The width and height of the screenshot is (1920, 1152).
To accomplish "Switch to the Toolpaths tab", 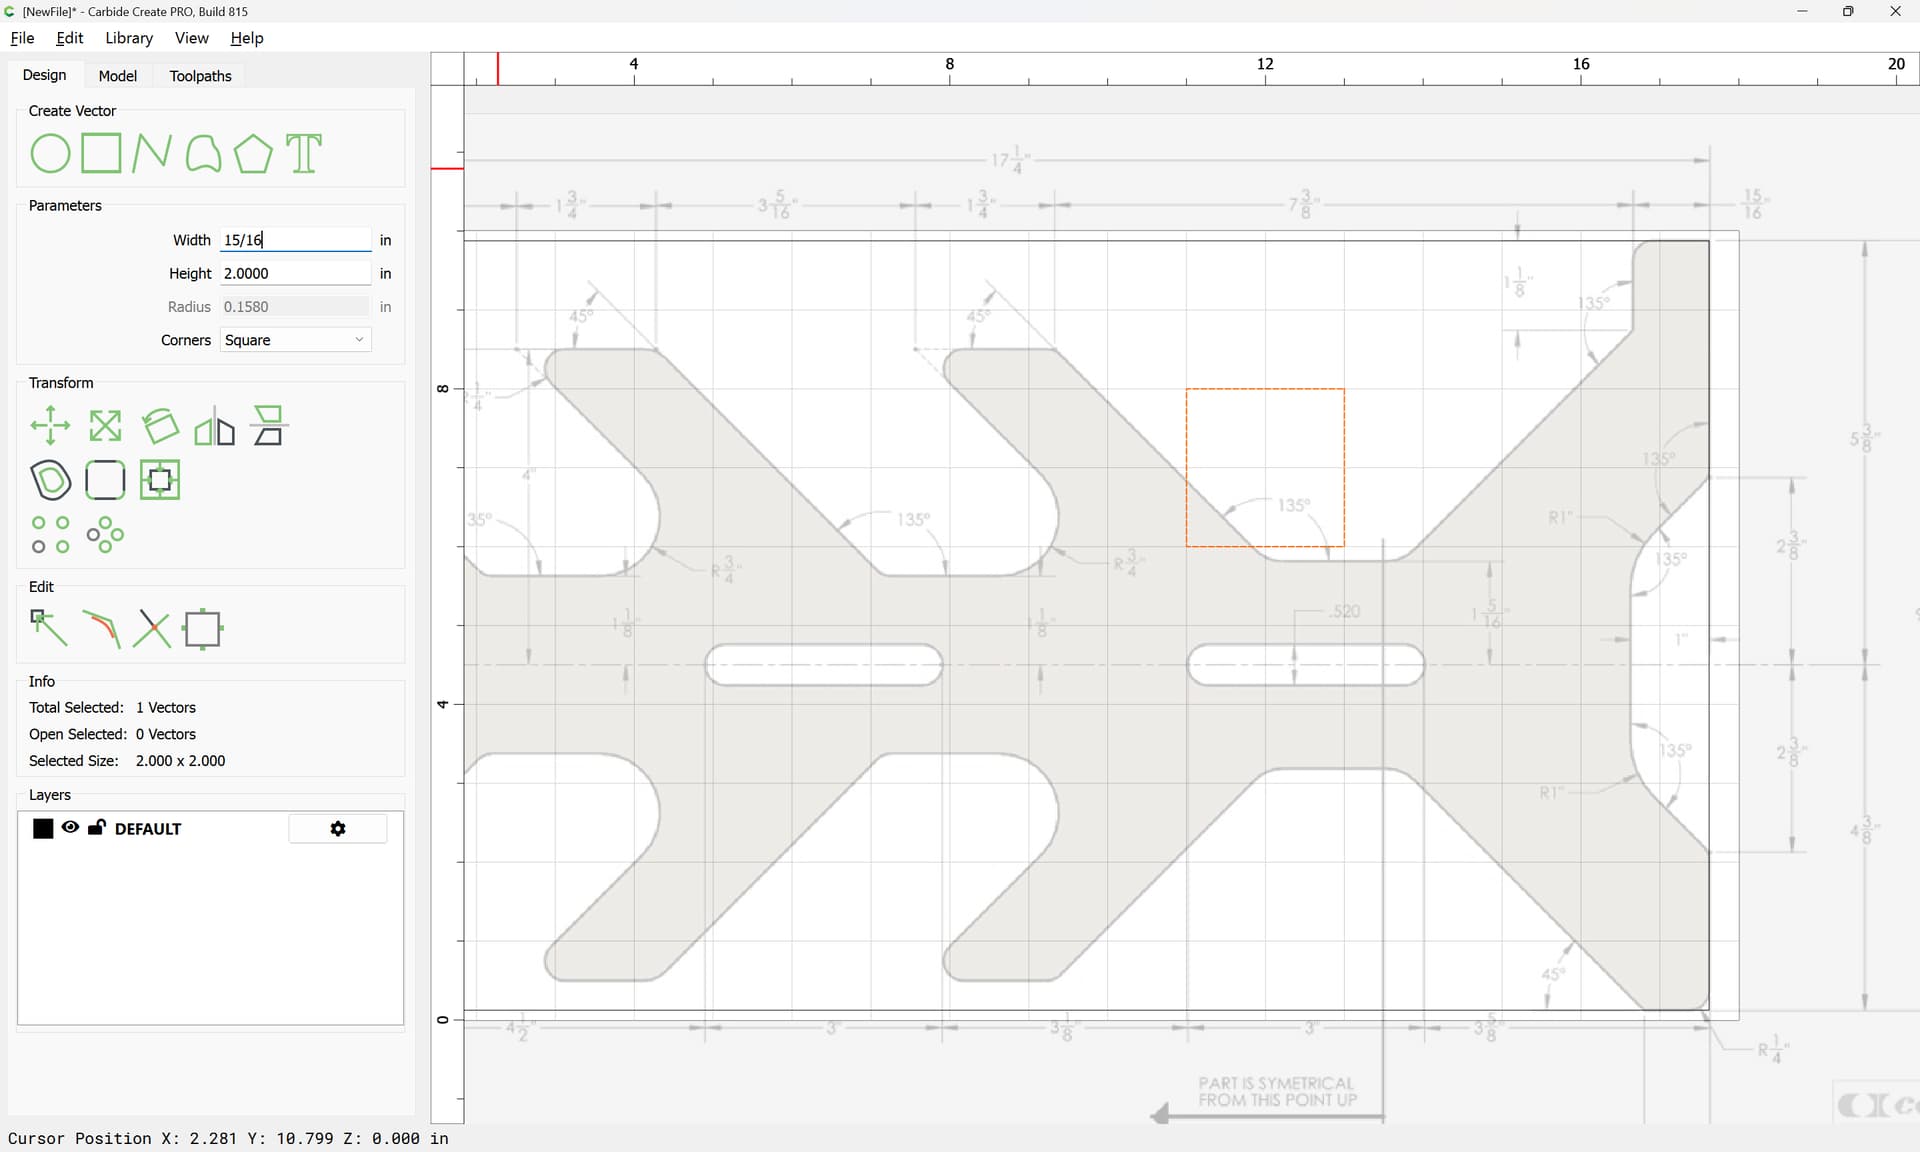I will coord(200,76).
